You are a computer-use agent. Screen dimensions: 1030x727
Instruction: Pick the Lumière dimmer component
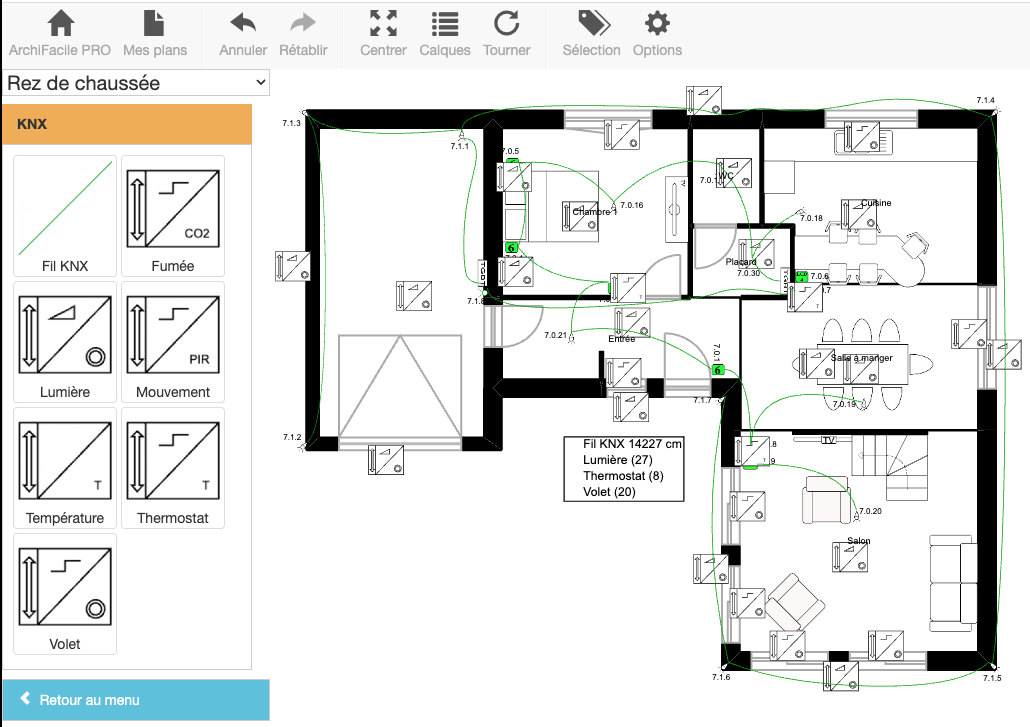click(65, 341)
